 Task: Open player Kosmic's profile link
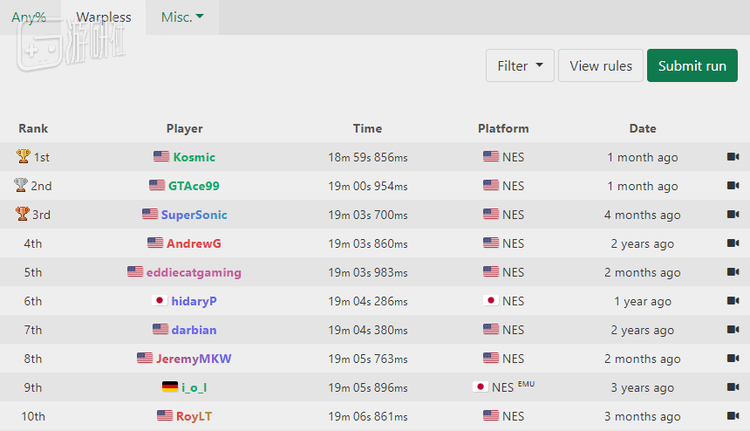[x=194, y=157]
